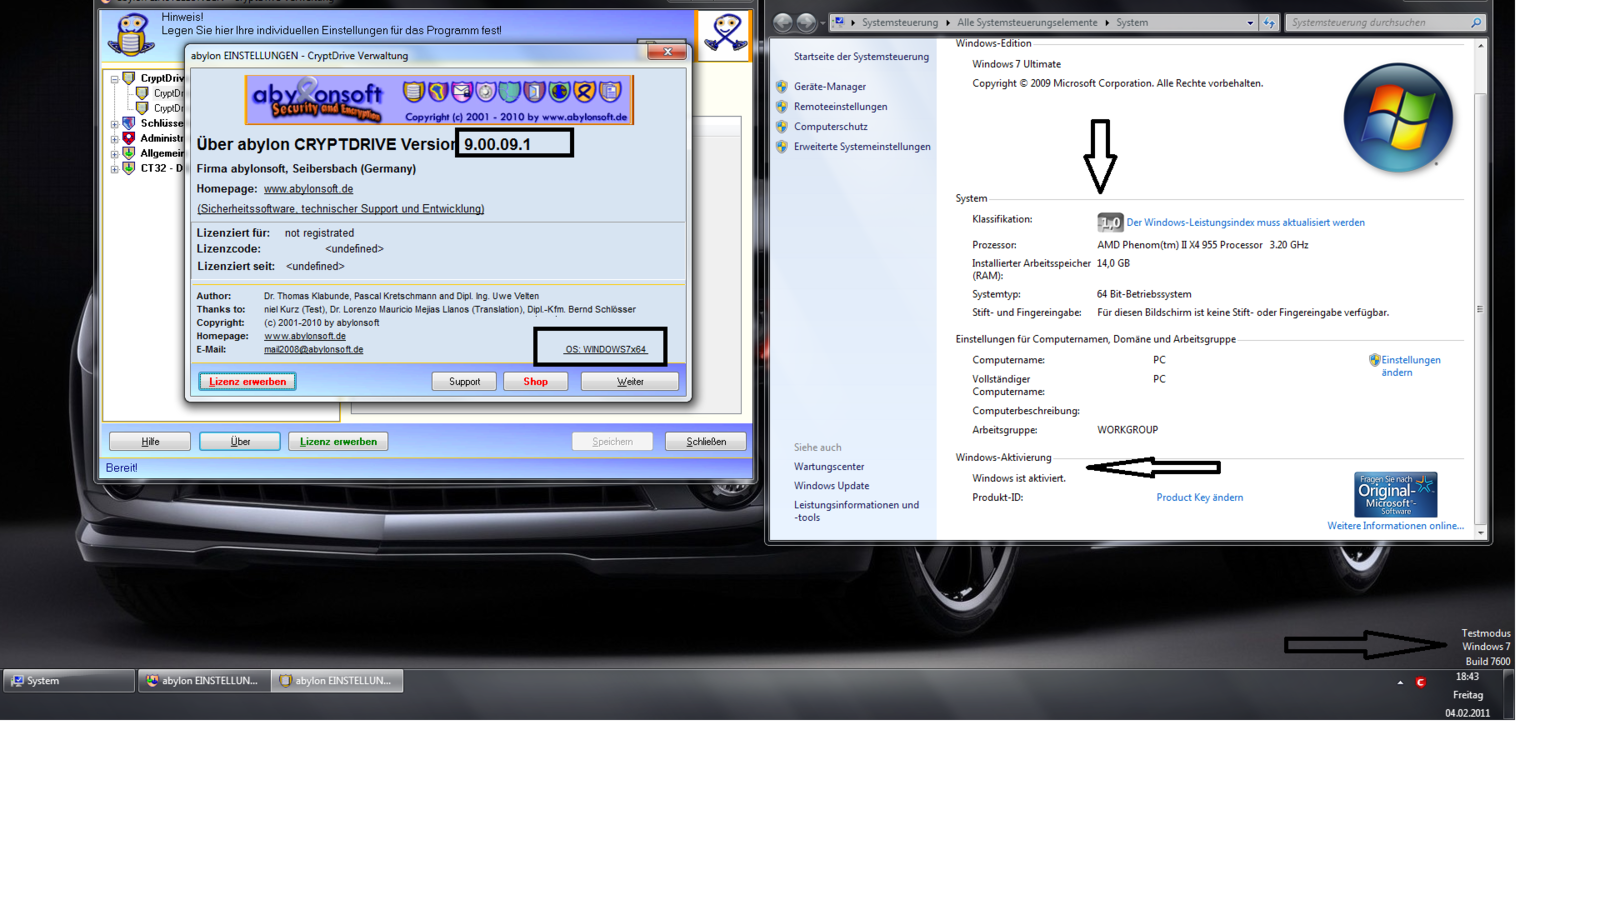
Task: Refresh the System control panel page
Action: click(x=1269, y=22)
